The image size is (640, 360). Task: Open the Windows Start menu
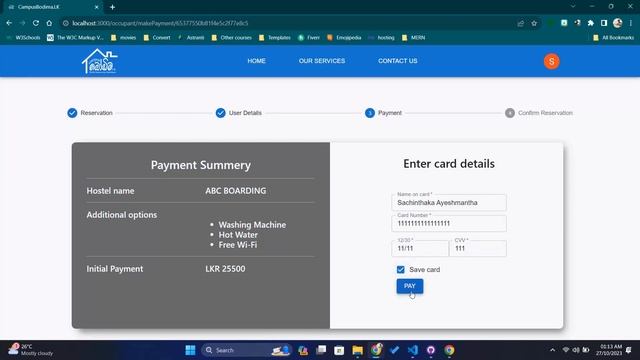tap(190, 350)
